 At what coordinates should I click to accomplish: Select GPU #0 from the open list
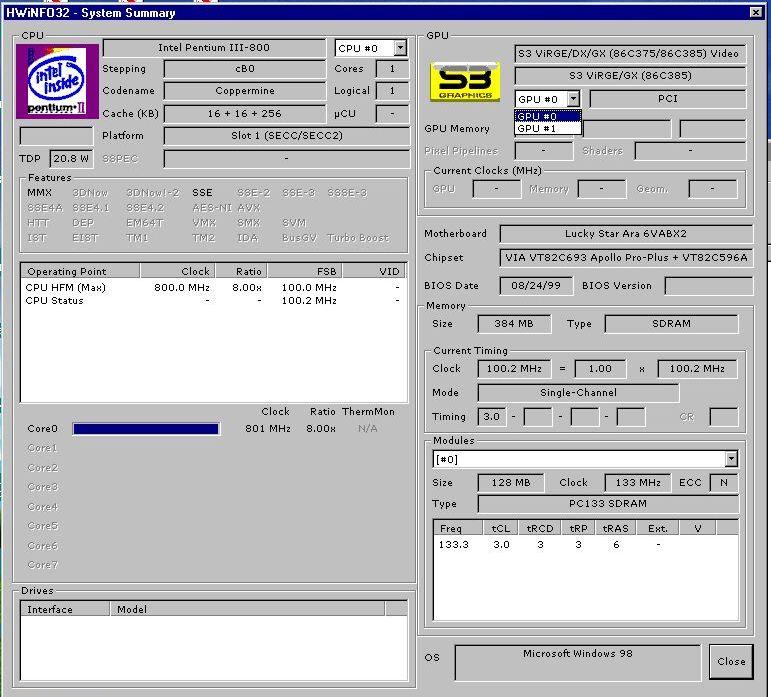pyautogui.click(x=548, y=116)
